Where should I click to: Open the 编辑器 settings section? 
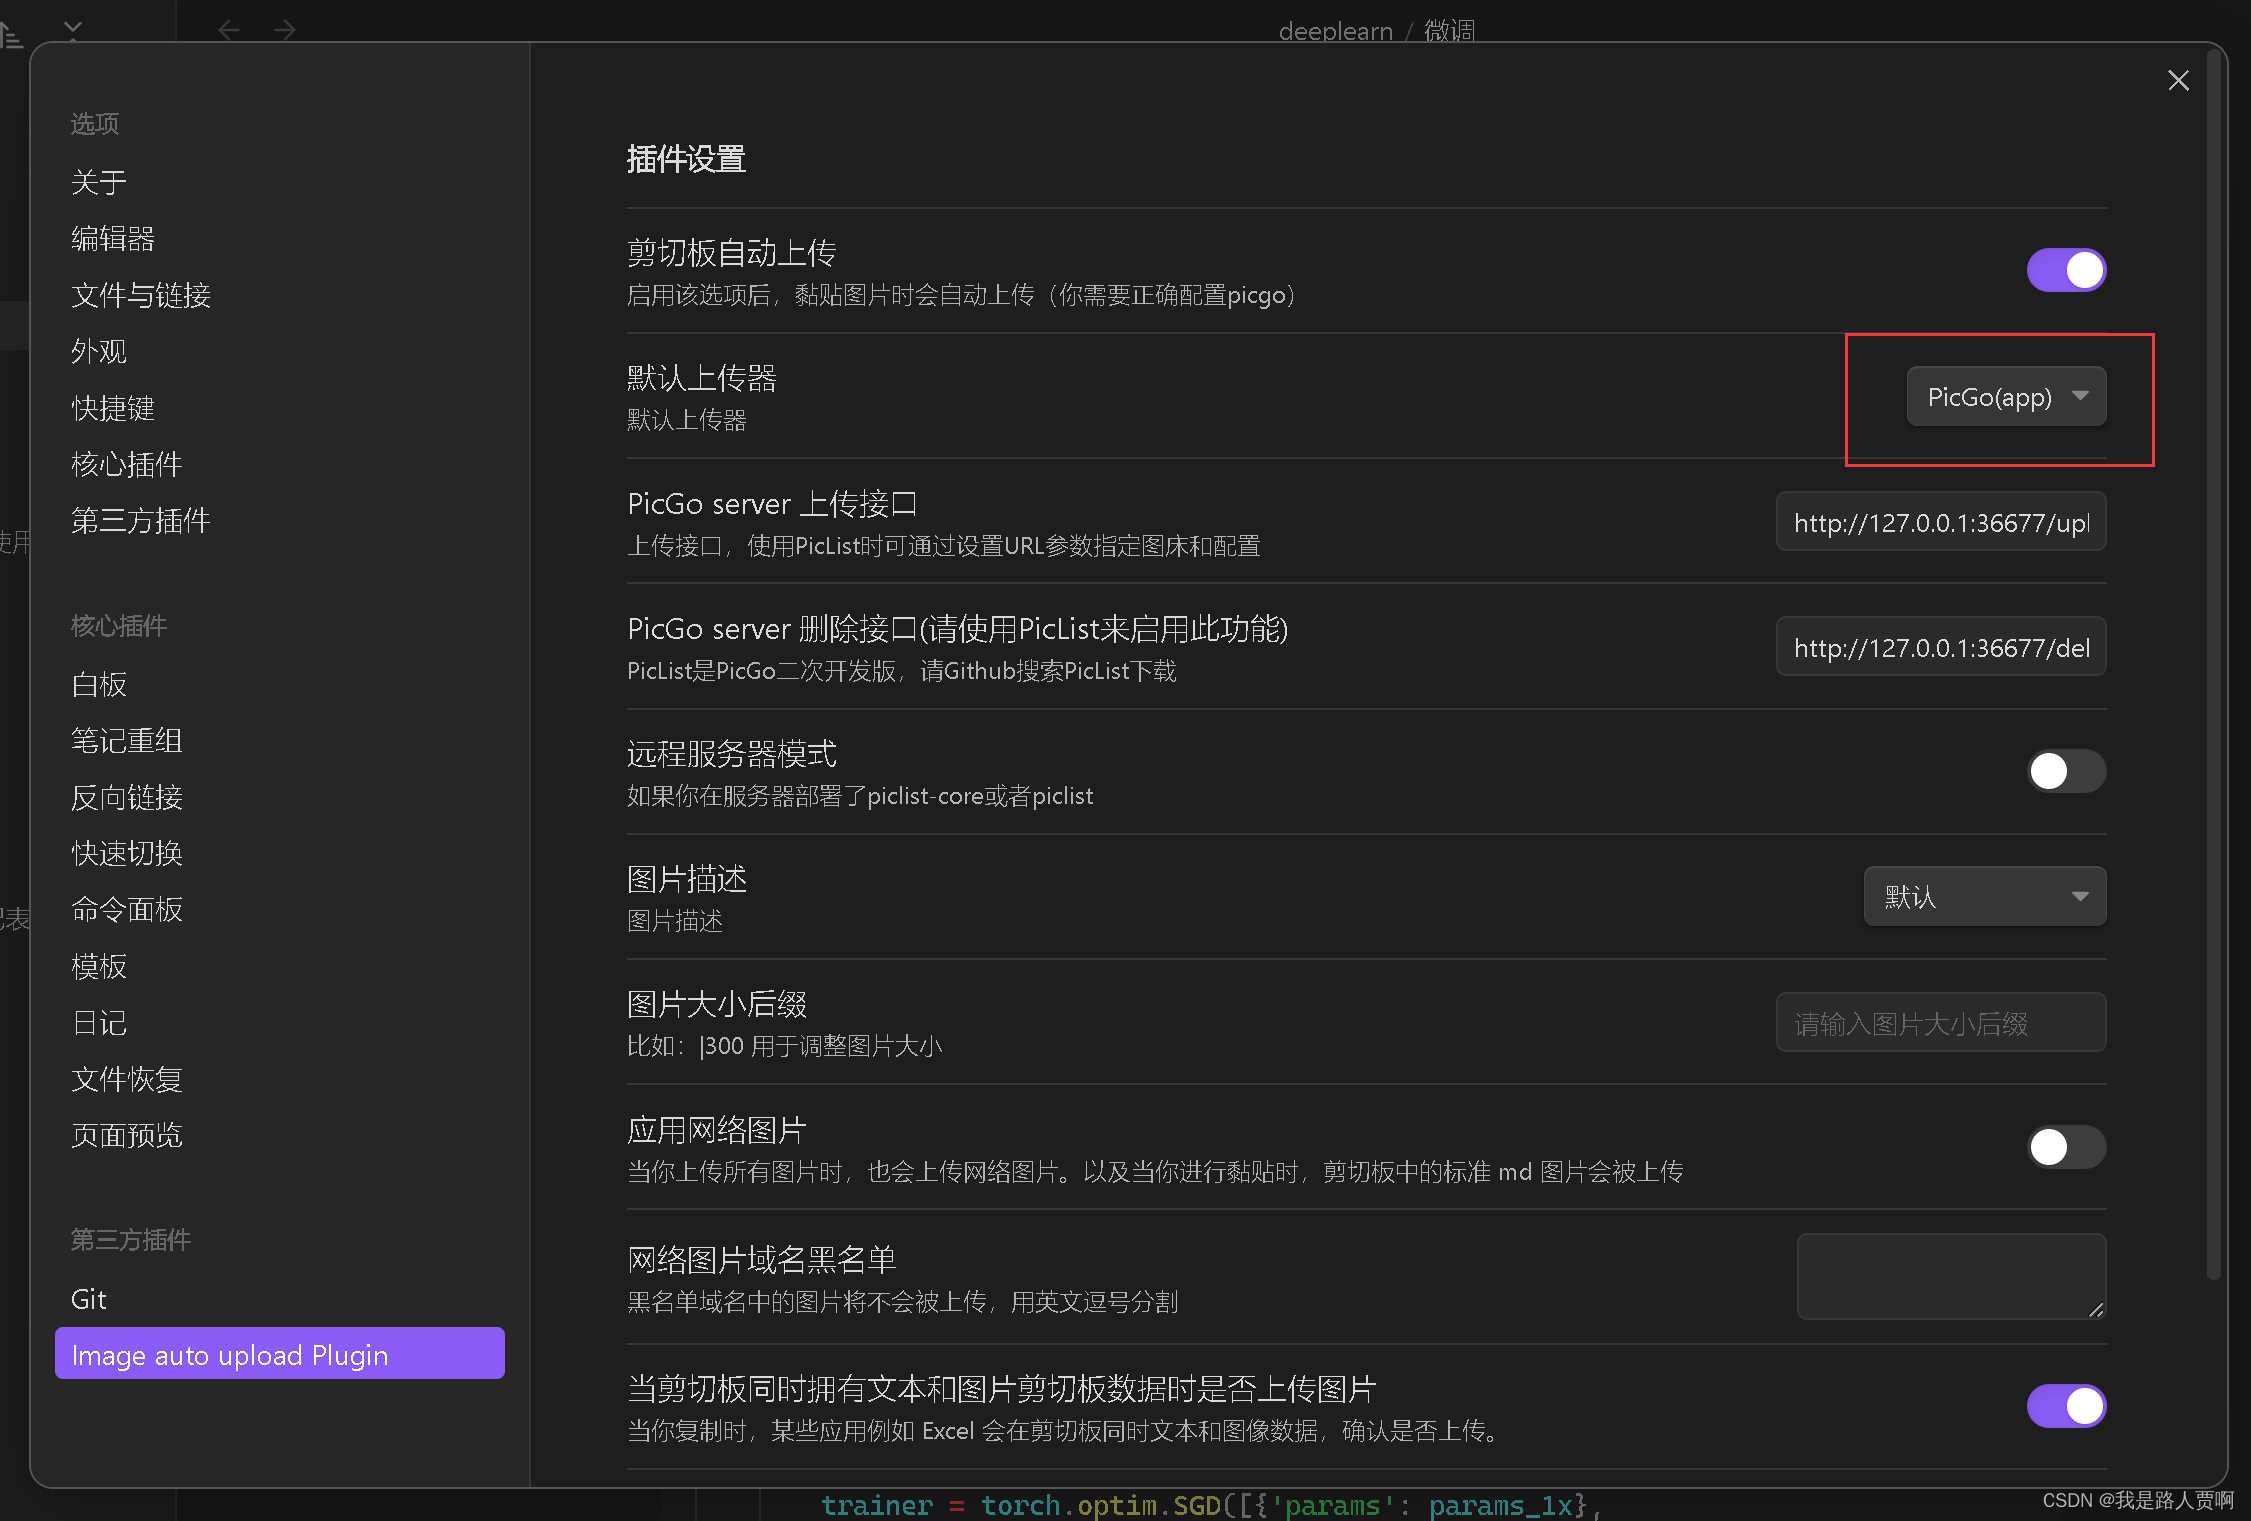coord(113,238)
